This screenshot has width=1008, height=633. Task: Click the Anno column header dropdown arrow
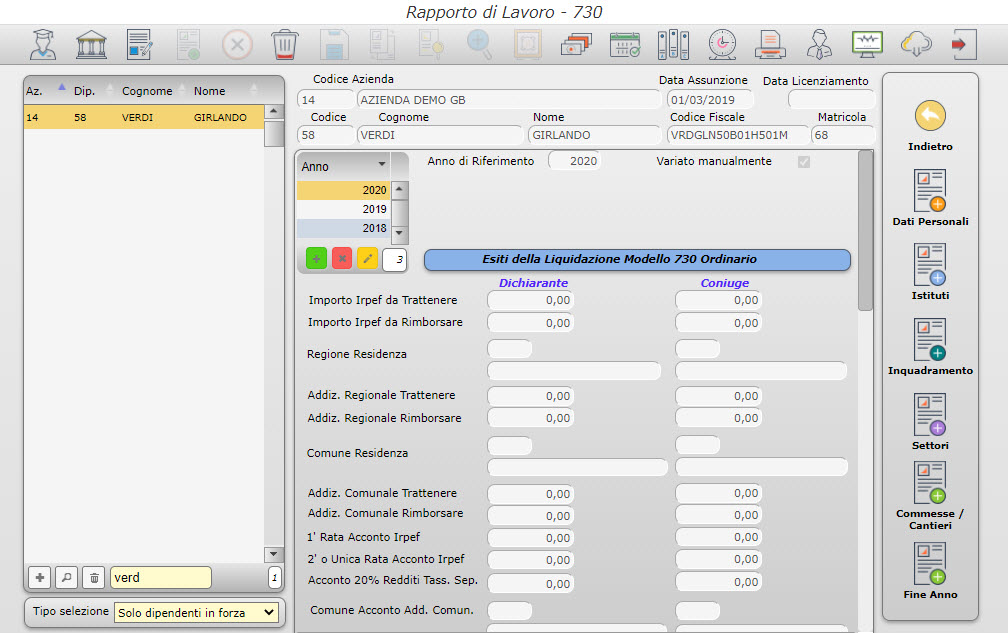click(381, 165)
